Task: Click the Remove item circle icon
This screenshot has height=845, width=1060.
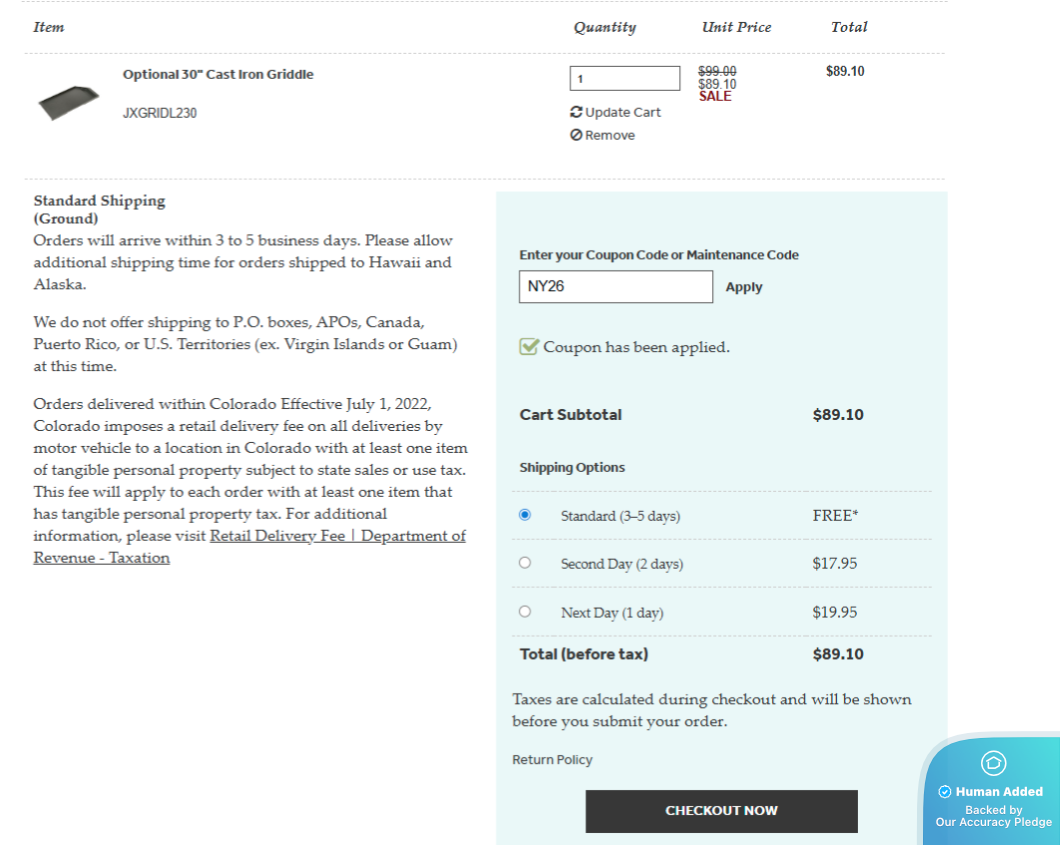Action: point(576,135)
